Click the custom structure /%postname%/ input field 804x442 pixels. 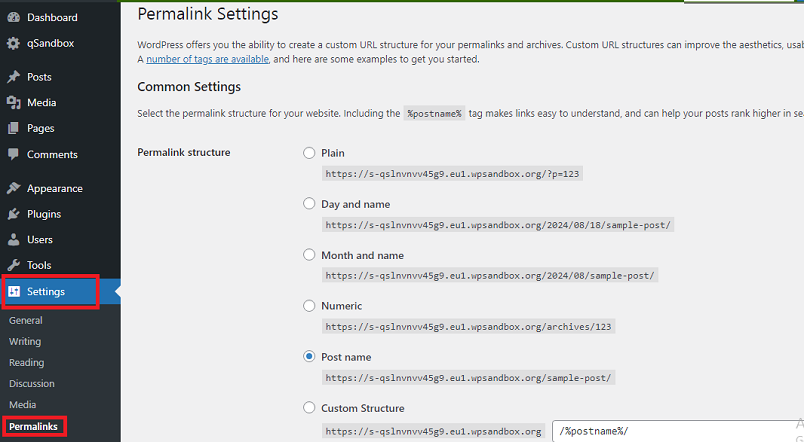(x=676, y=431)
